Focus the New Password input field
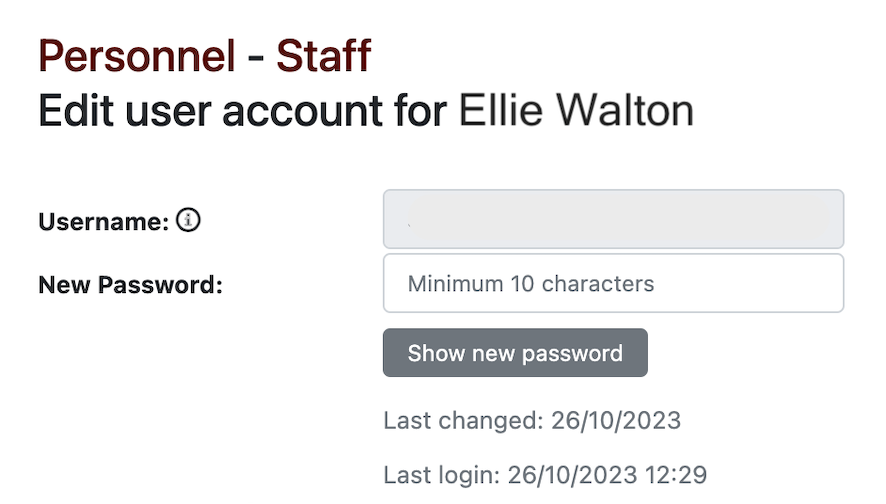 614,283
